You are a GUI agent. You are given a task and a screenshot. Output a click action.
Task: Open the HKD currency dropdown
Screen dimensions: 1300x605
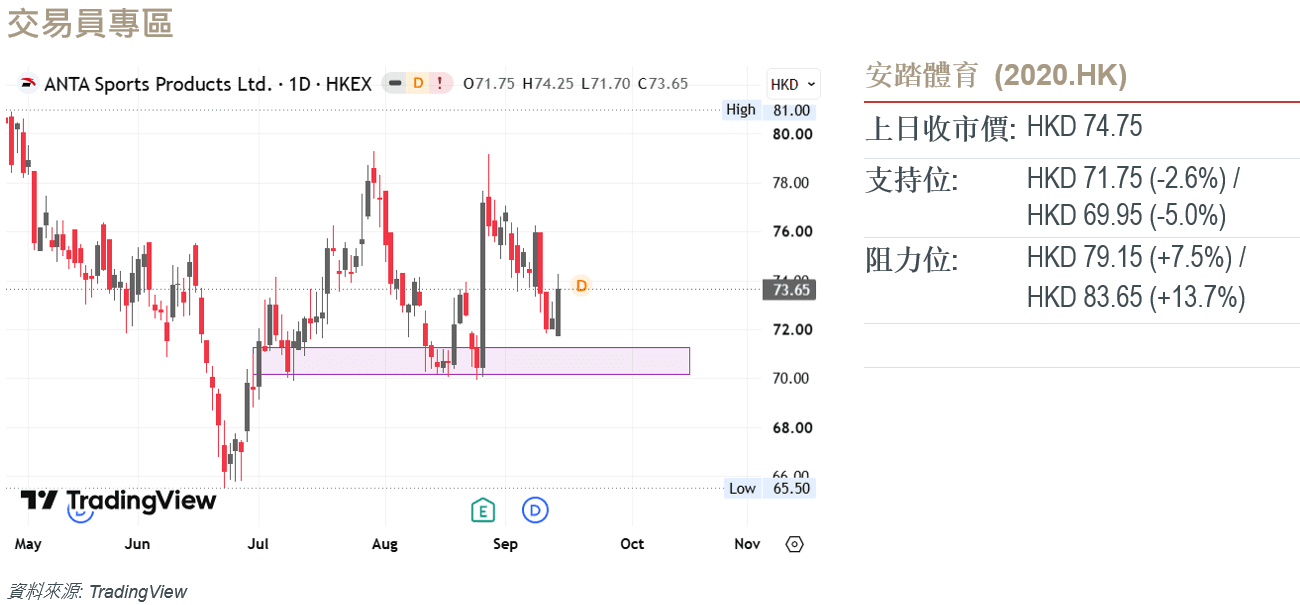(x=793, y=84)
